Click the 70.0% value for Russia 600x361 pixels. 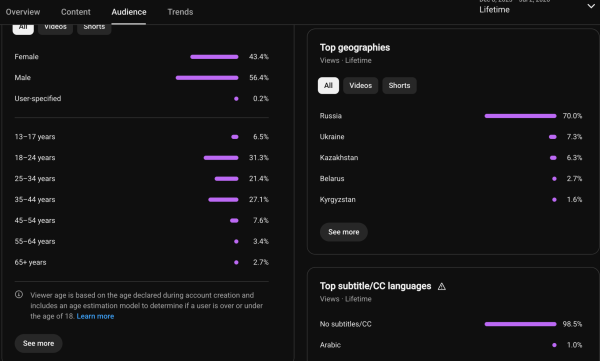click(x=572, y=116)
